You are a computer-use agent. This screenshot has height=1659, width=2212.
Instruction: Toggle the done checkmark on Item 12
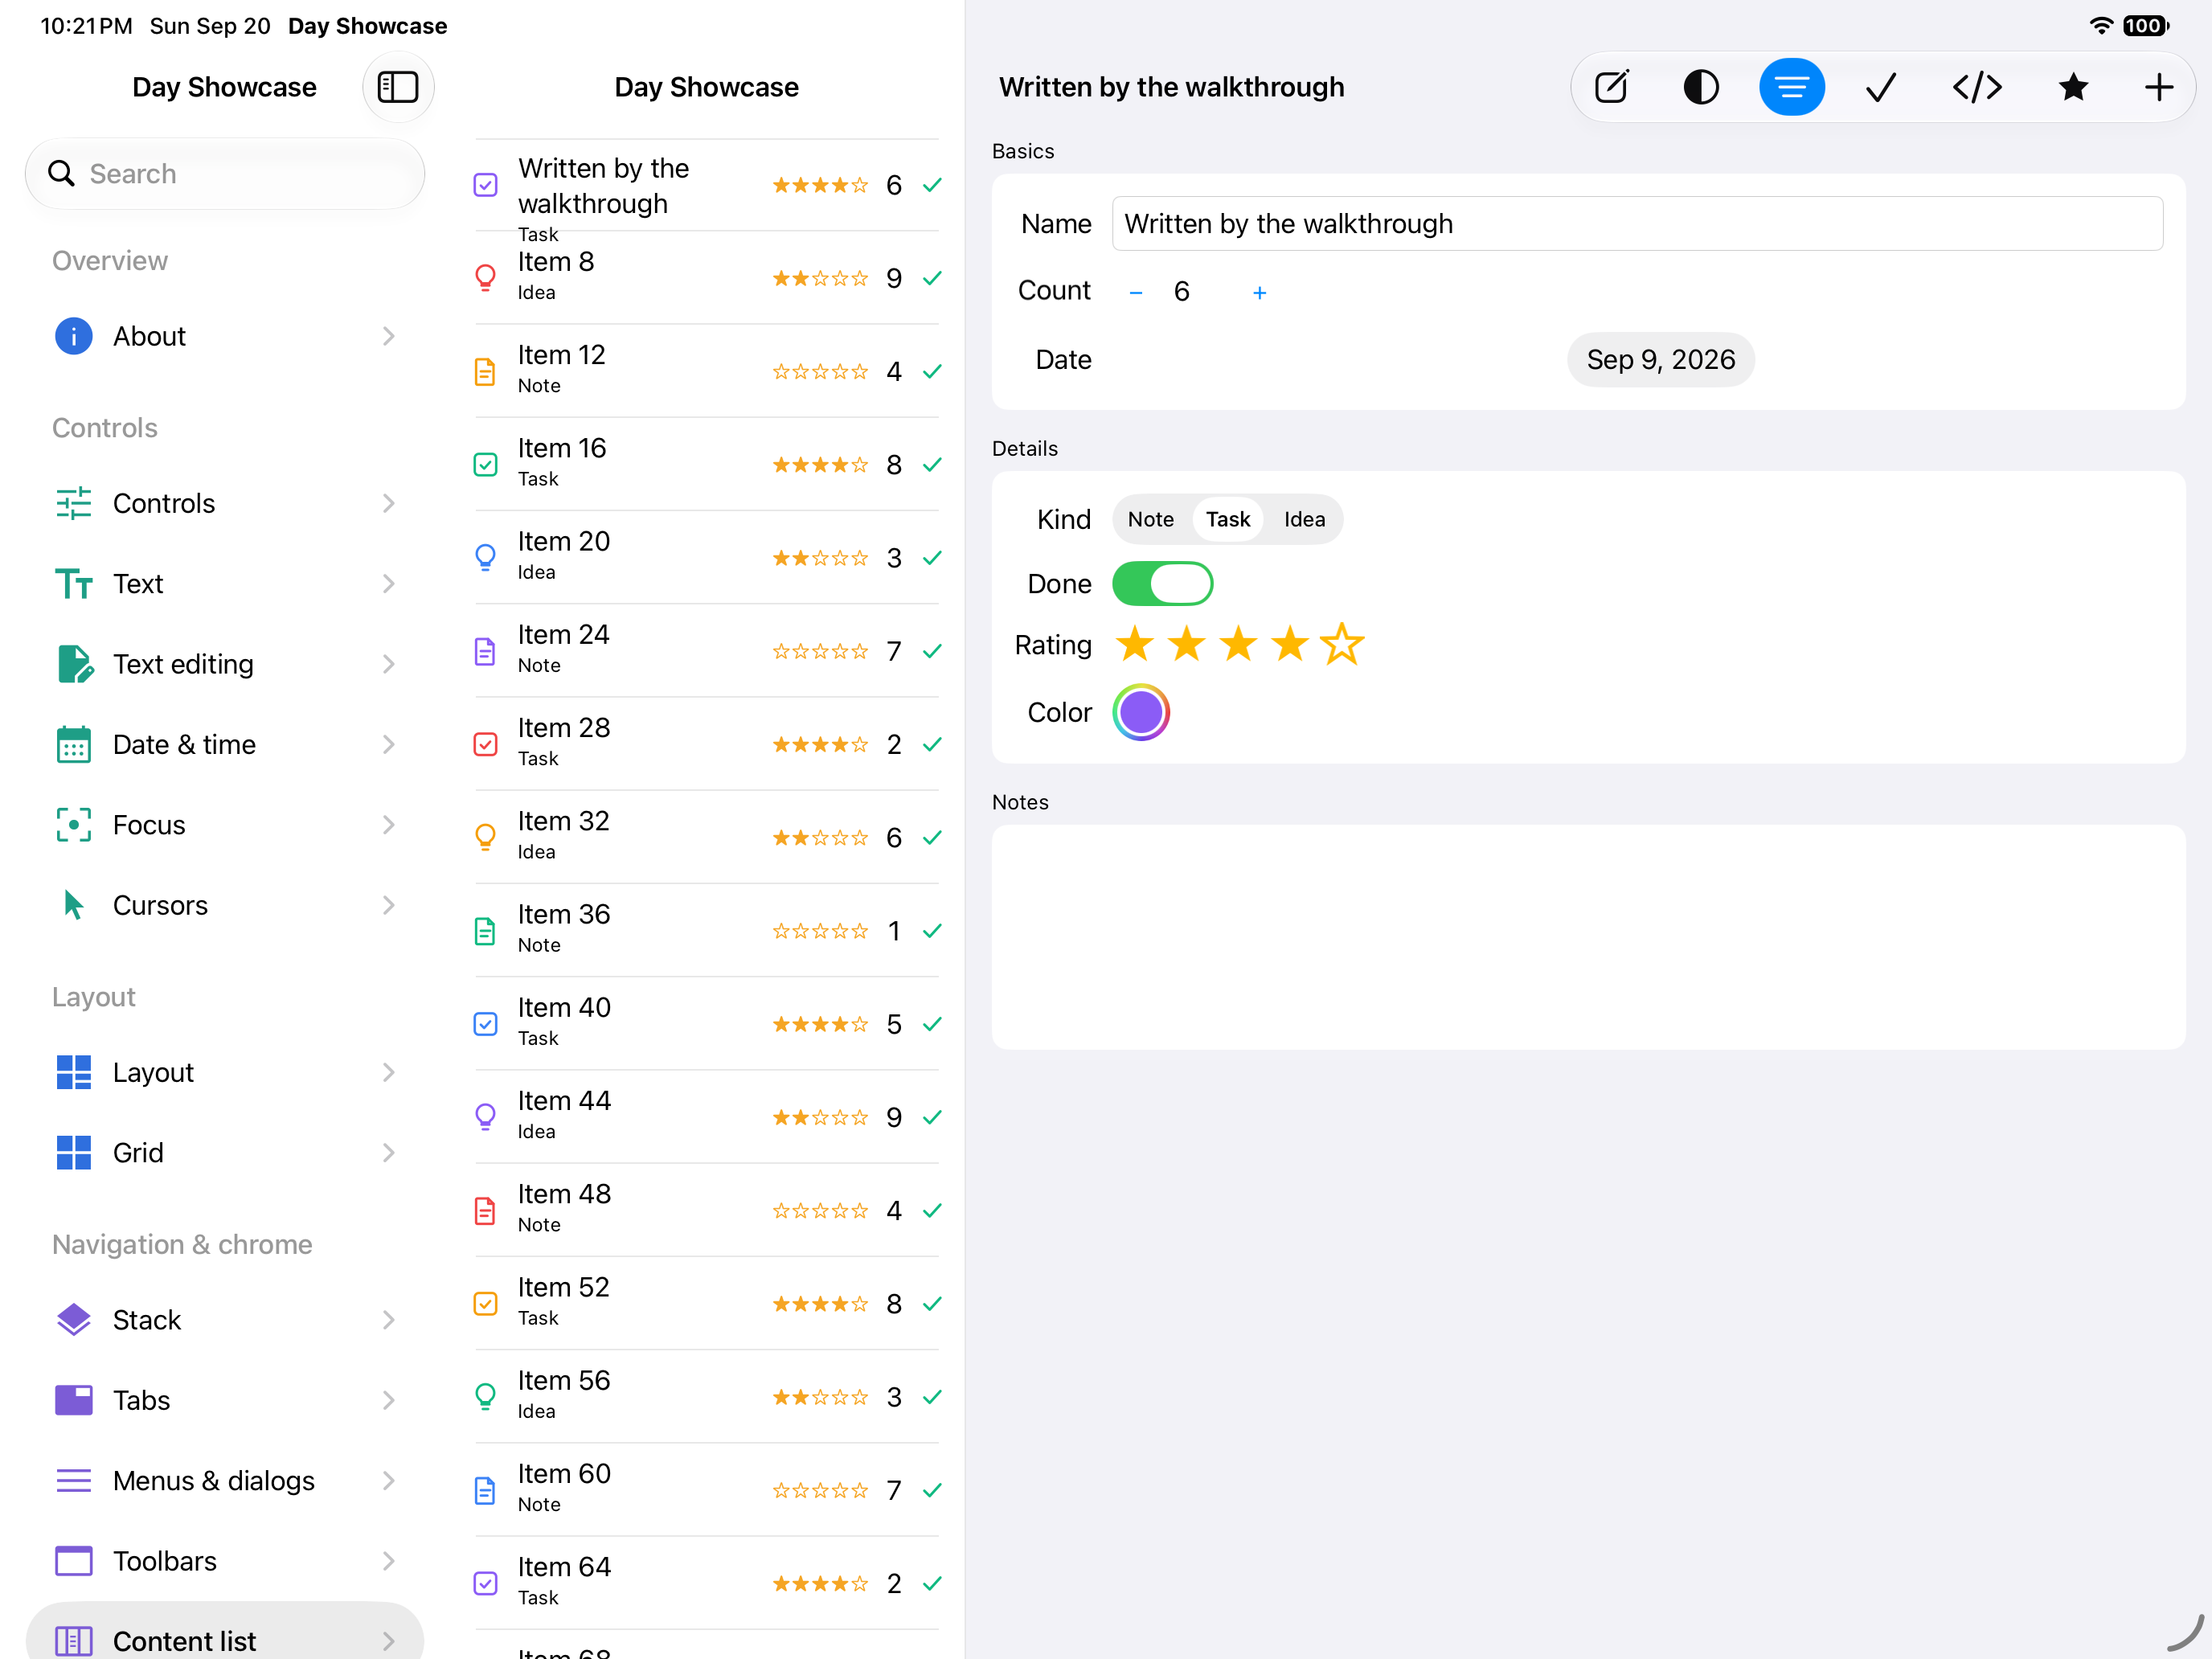click(932, 371)
